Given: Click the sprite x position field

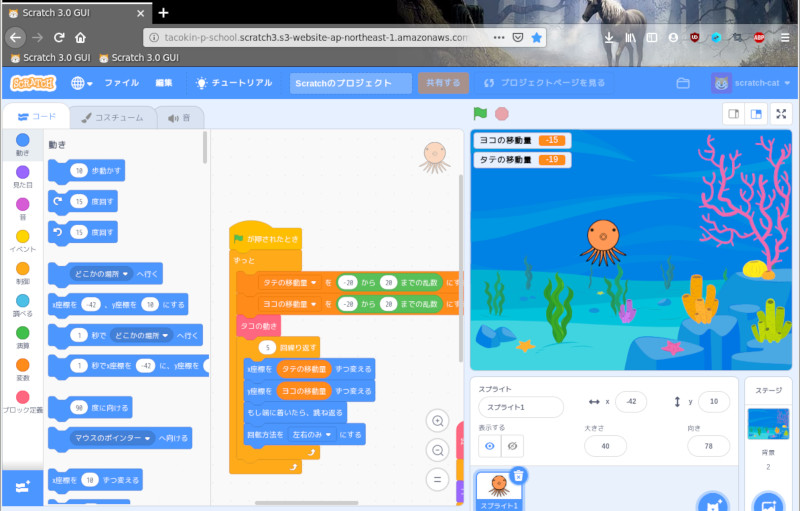Looking at the screenshot, I should (631, 401).
